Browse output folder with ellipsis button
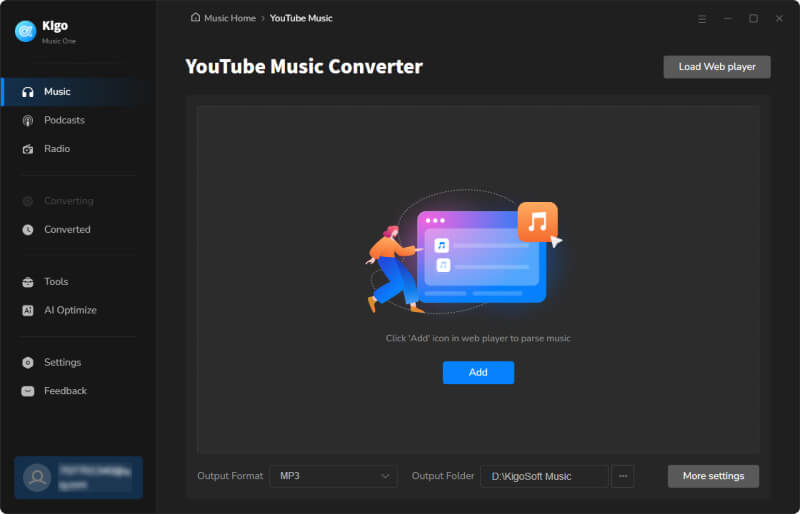Screen dimensions: 800x514 point(623,476)
